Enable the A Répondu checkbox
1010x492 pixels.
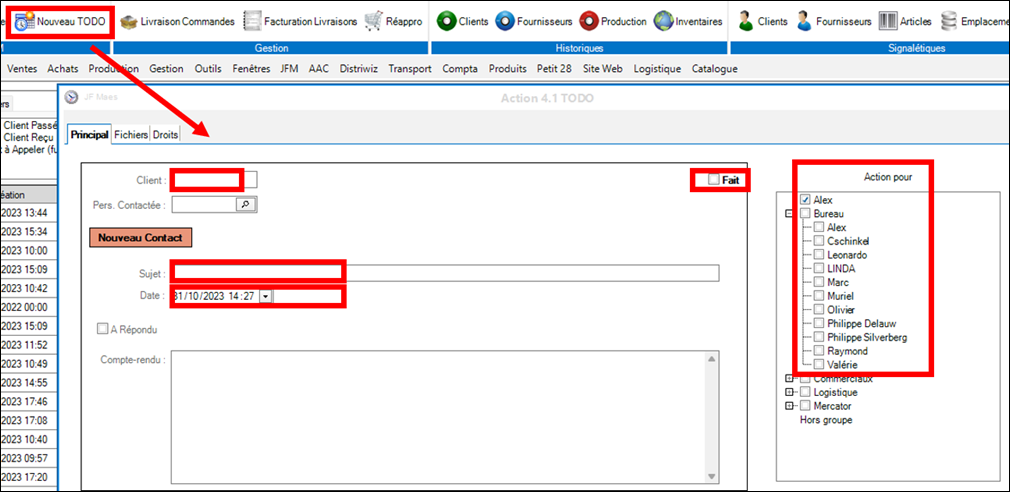(x=102, y=328)
